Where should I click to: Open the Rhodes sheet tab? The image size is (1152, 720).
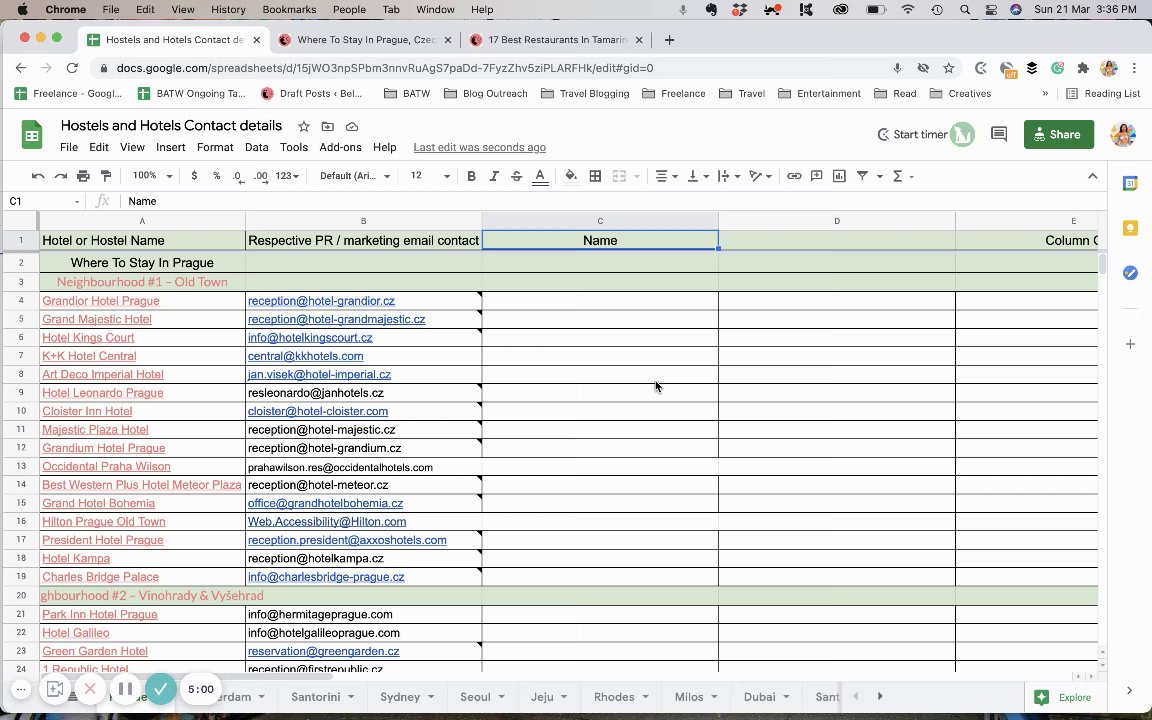[x=621, y=697]
